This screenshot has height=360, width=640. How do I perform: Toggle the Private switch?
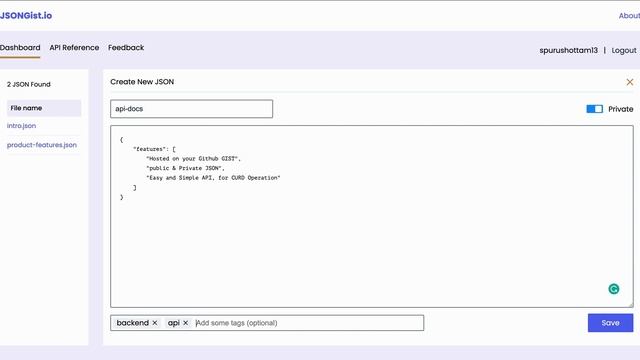[594, 109]
